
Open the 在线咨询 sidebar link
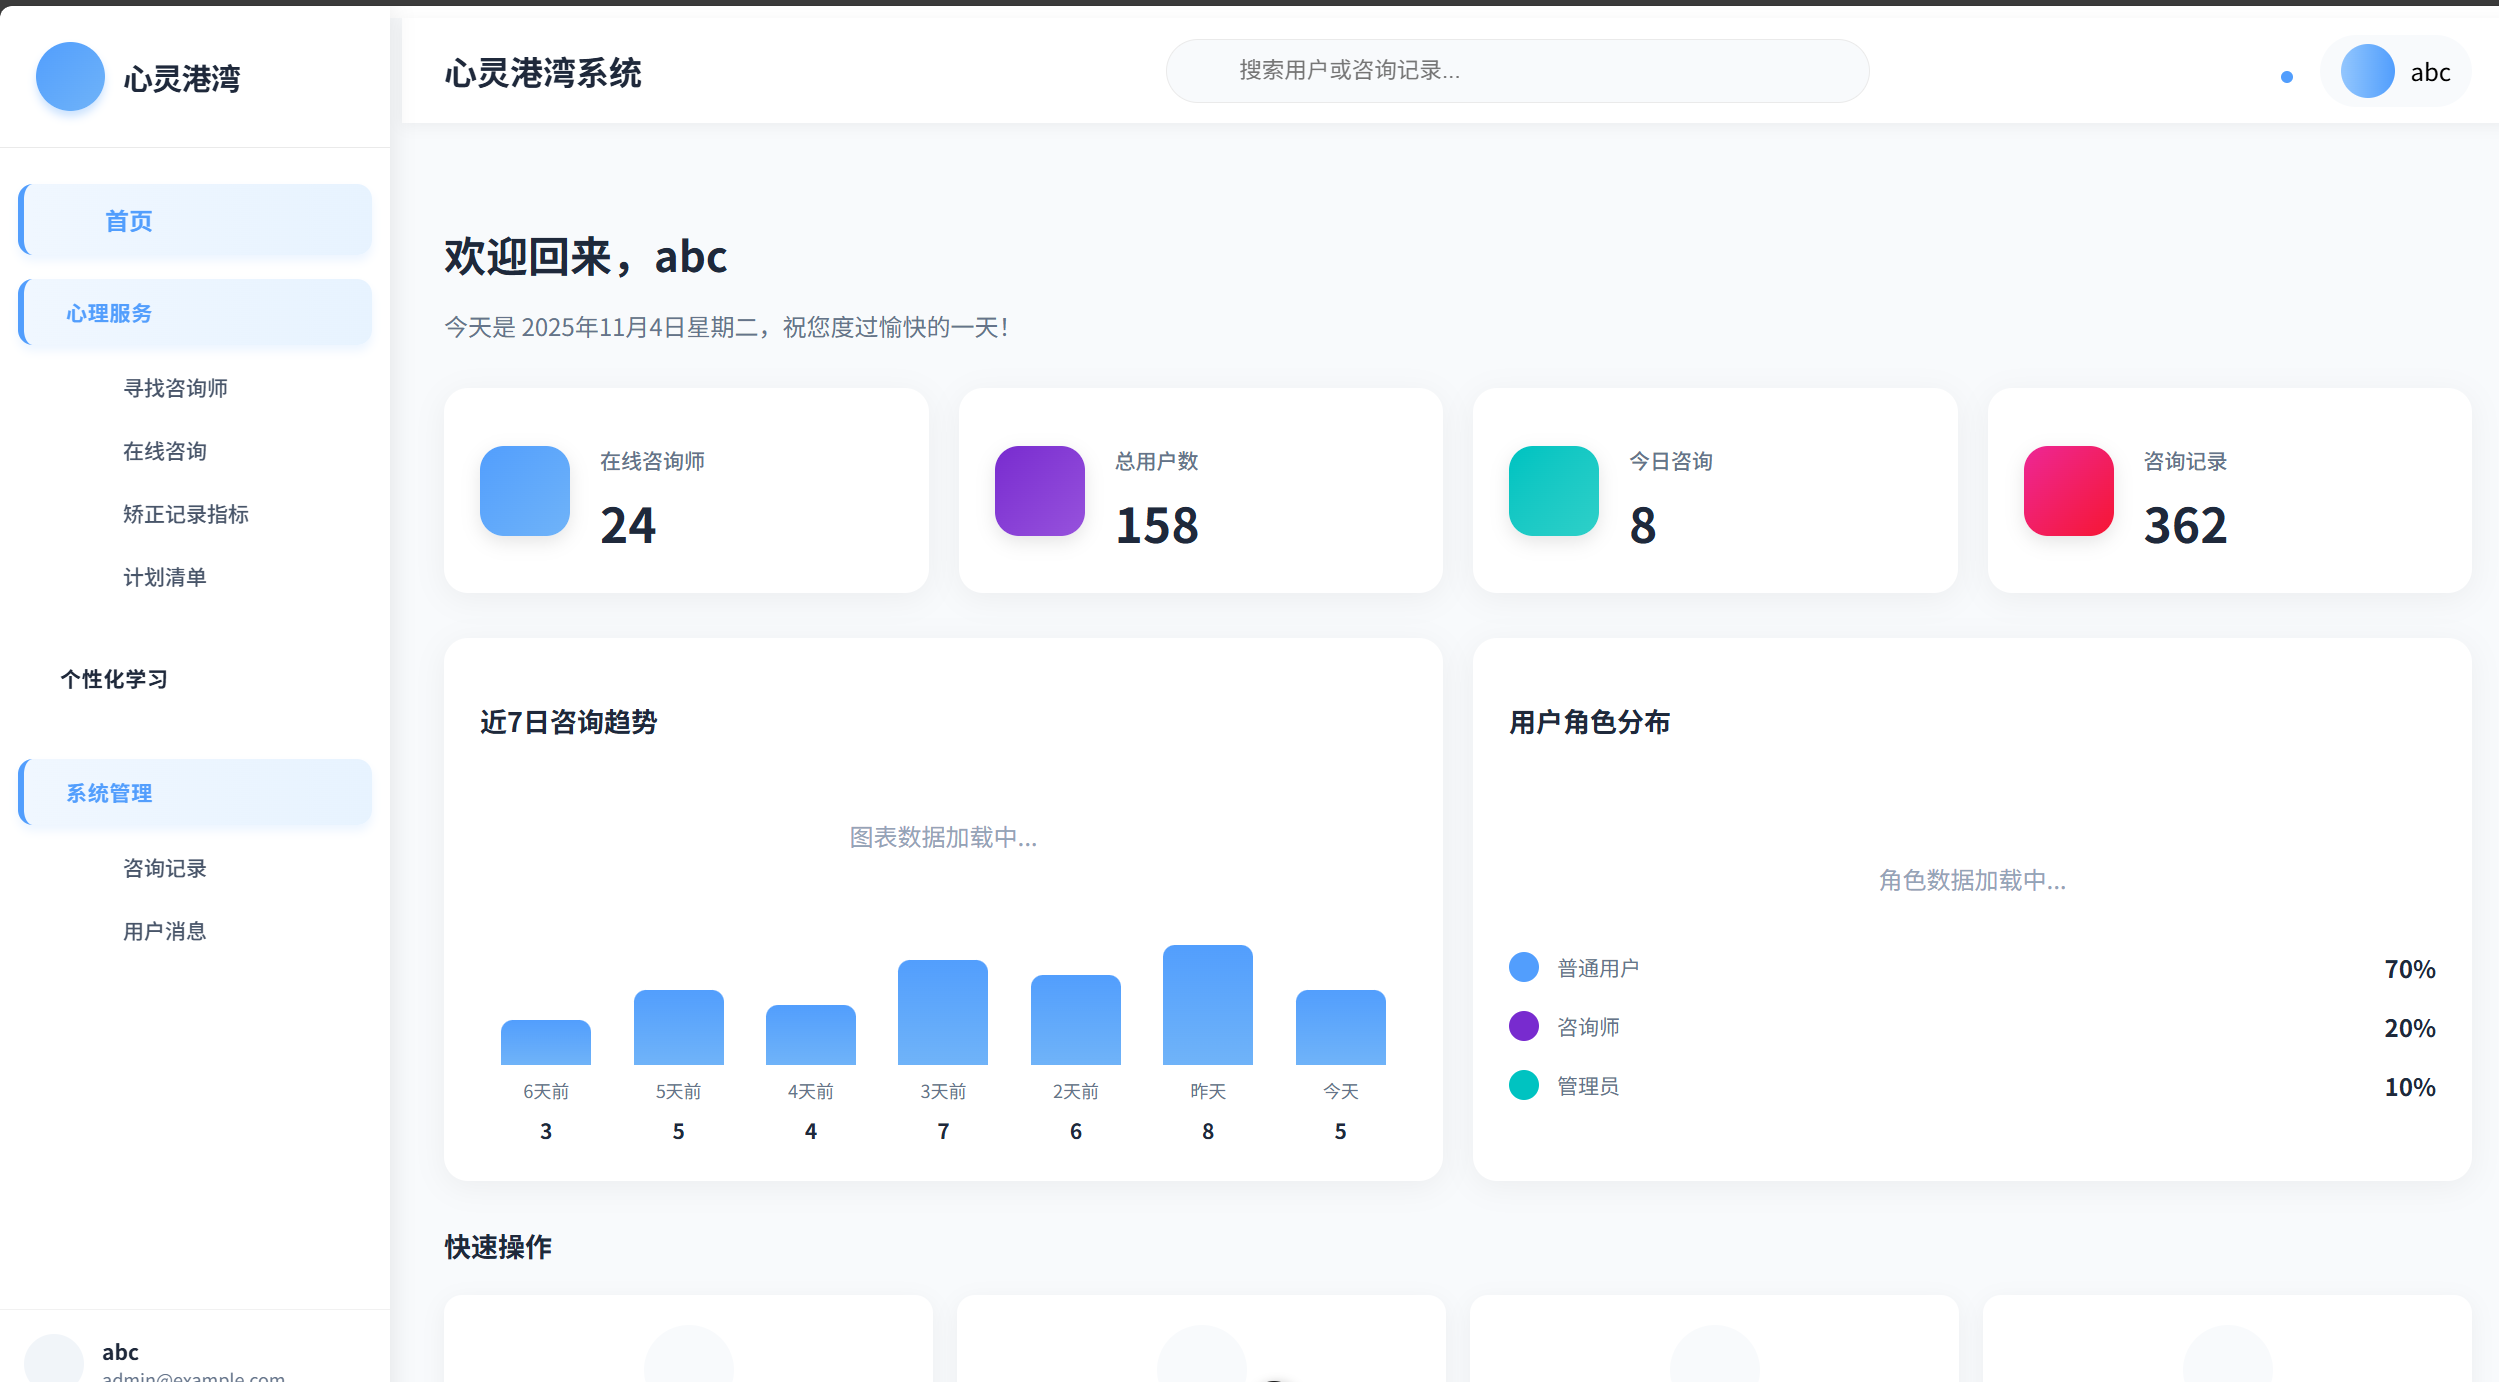pos(165,451)
